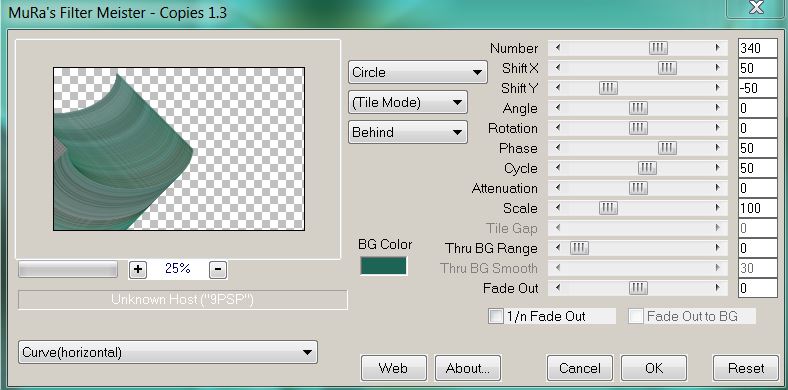Click the Reset button
The height and width of the screenshot is (390, 788).
(x=746, y=368)
